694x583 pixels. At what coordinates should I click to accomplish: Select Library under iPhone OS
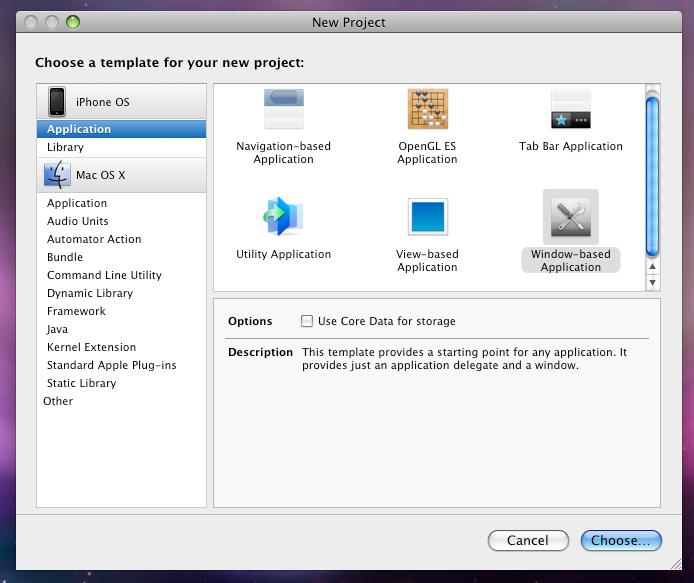(x=121, y=147)
